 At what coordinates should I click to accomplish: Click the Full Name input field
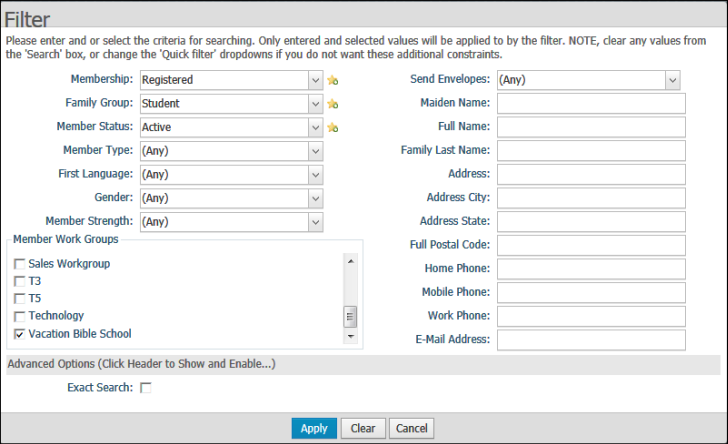pos(591,127)
